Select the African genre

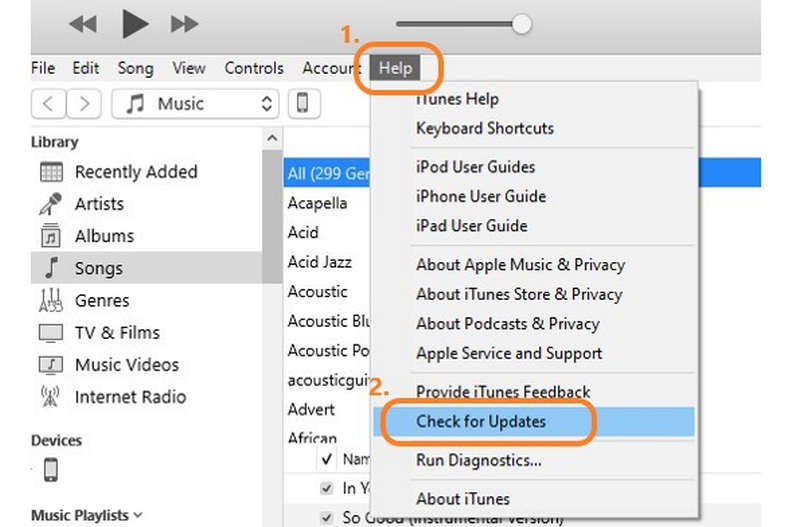pyautogui.click(x=312, y=438)
